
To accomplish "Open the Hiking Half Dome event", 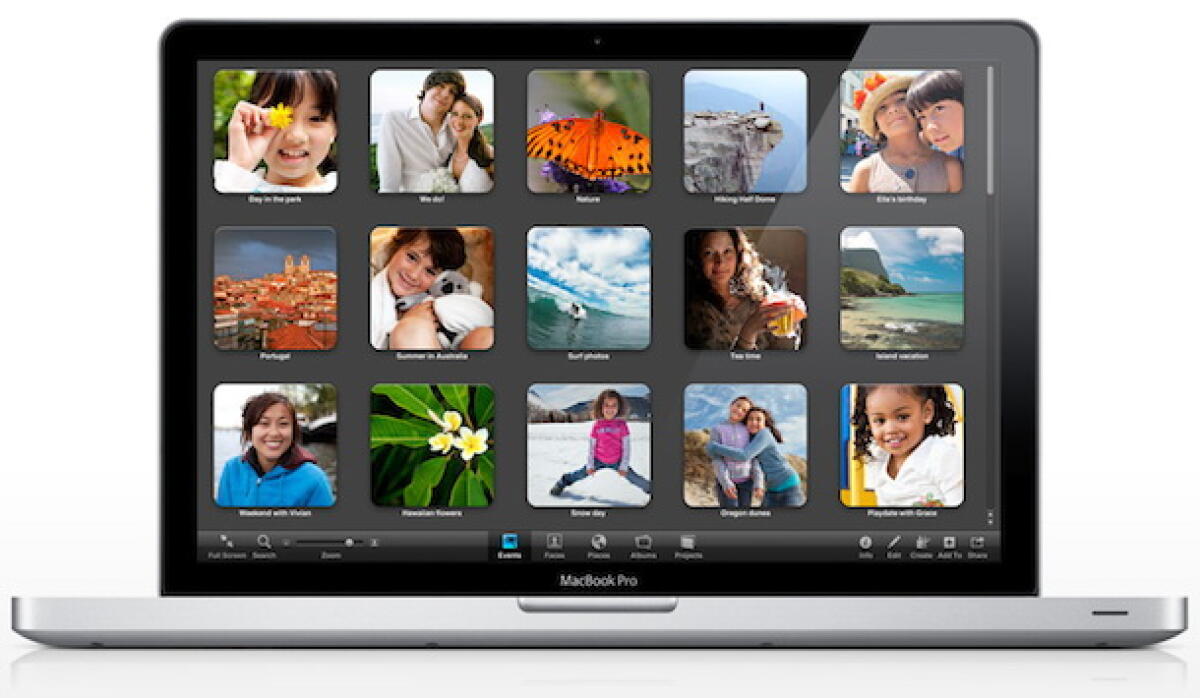I will [745, 131].
